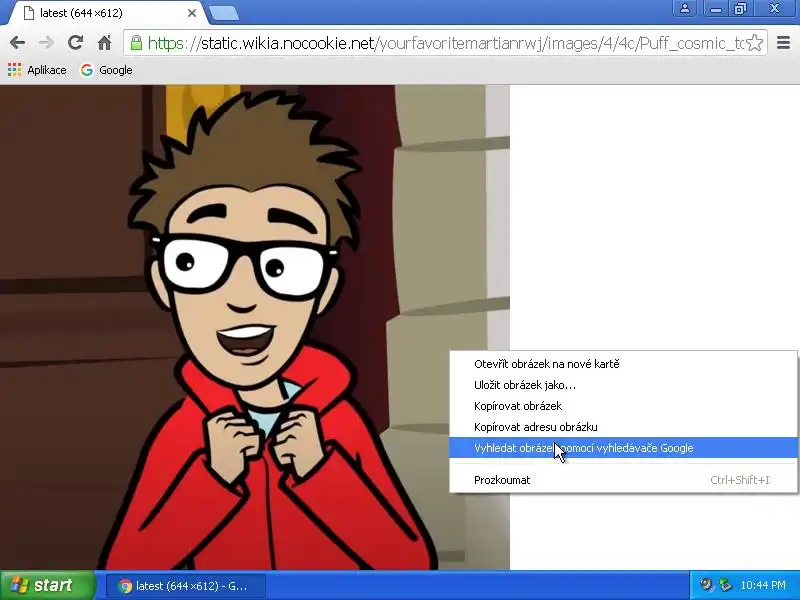Choose 'Otevřít obrázek na nové kartě'
800x600 pixels.
pyautogui.click(x=623, y=364)
